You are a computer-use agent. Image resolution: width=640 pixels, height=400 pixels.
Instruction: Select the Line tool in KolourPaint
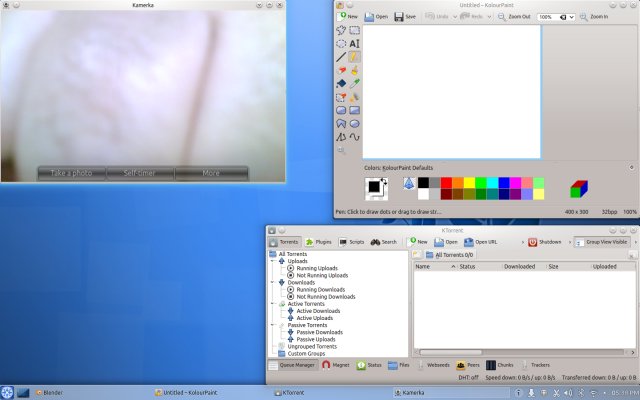click(x=341, y=57)
